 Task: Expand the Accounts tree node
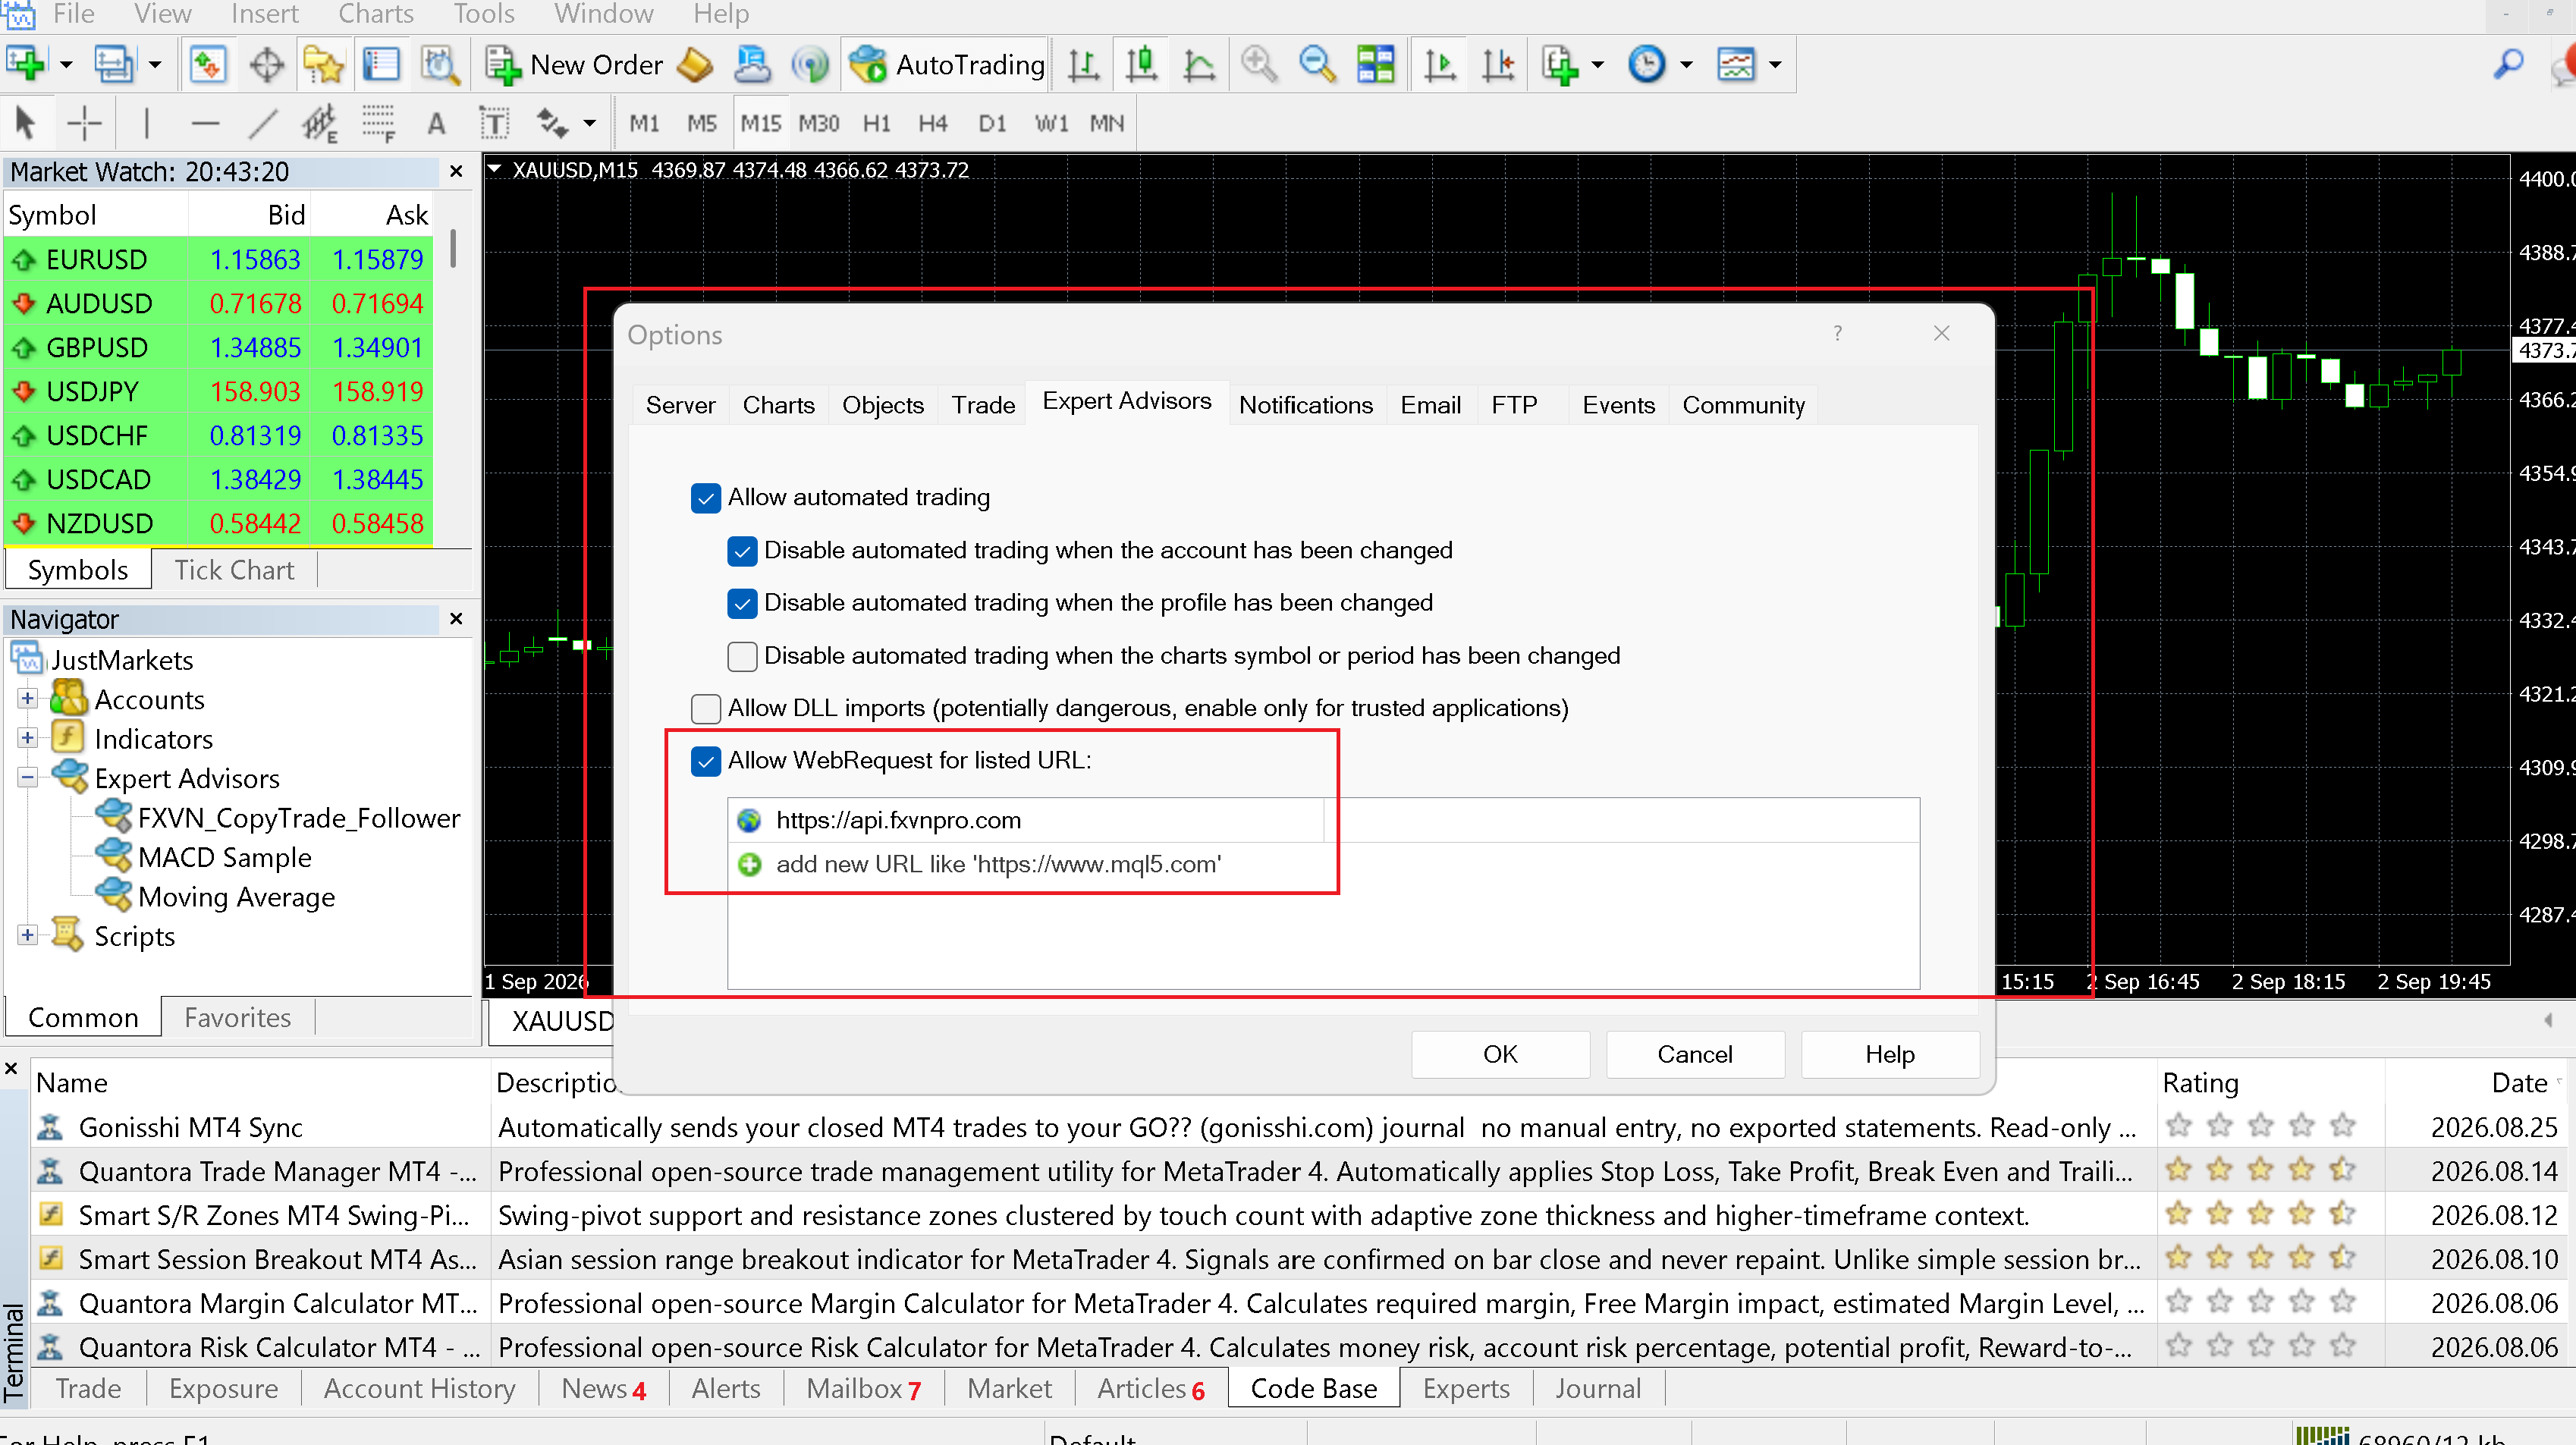pyautogui.click(x=27, y=699)
